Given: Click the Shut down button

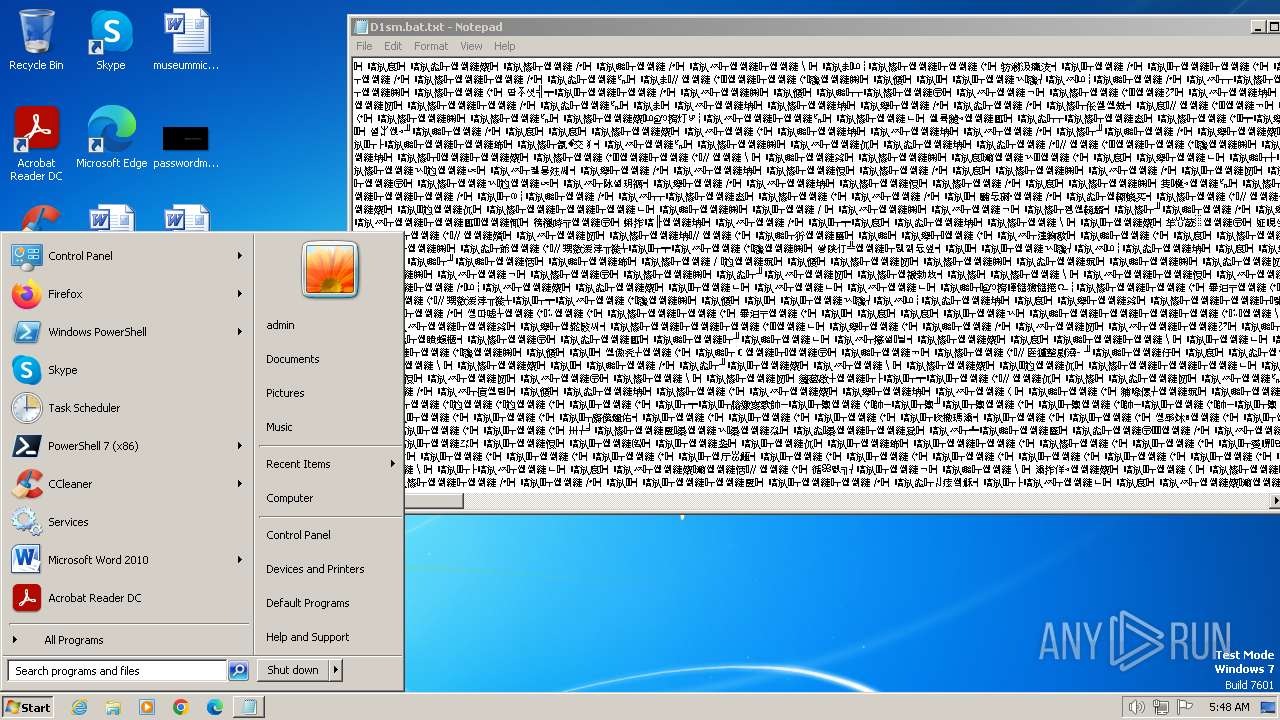Looking at the screenshot, I should (x=293, y=670).
